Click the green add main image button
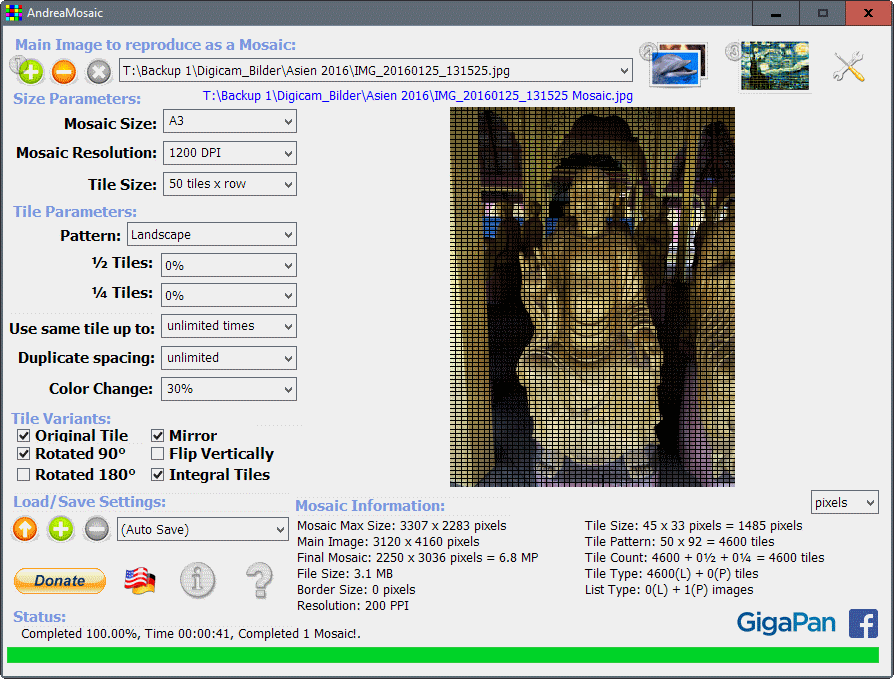 pyautogui.click(x=30, y=72)
